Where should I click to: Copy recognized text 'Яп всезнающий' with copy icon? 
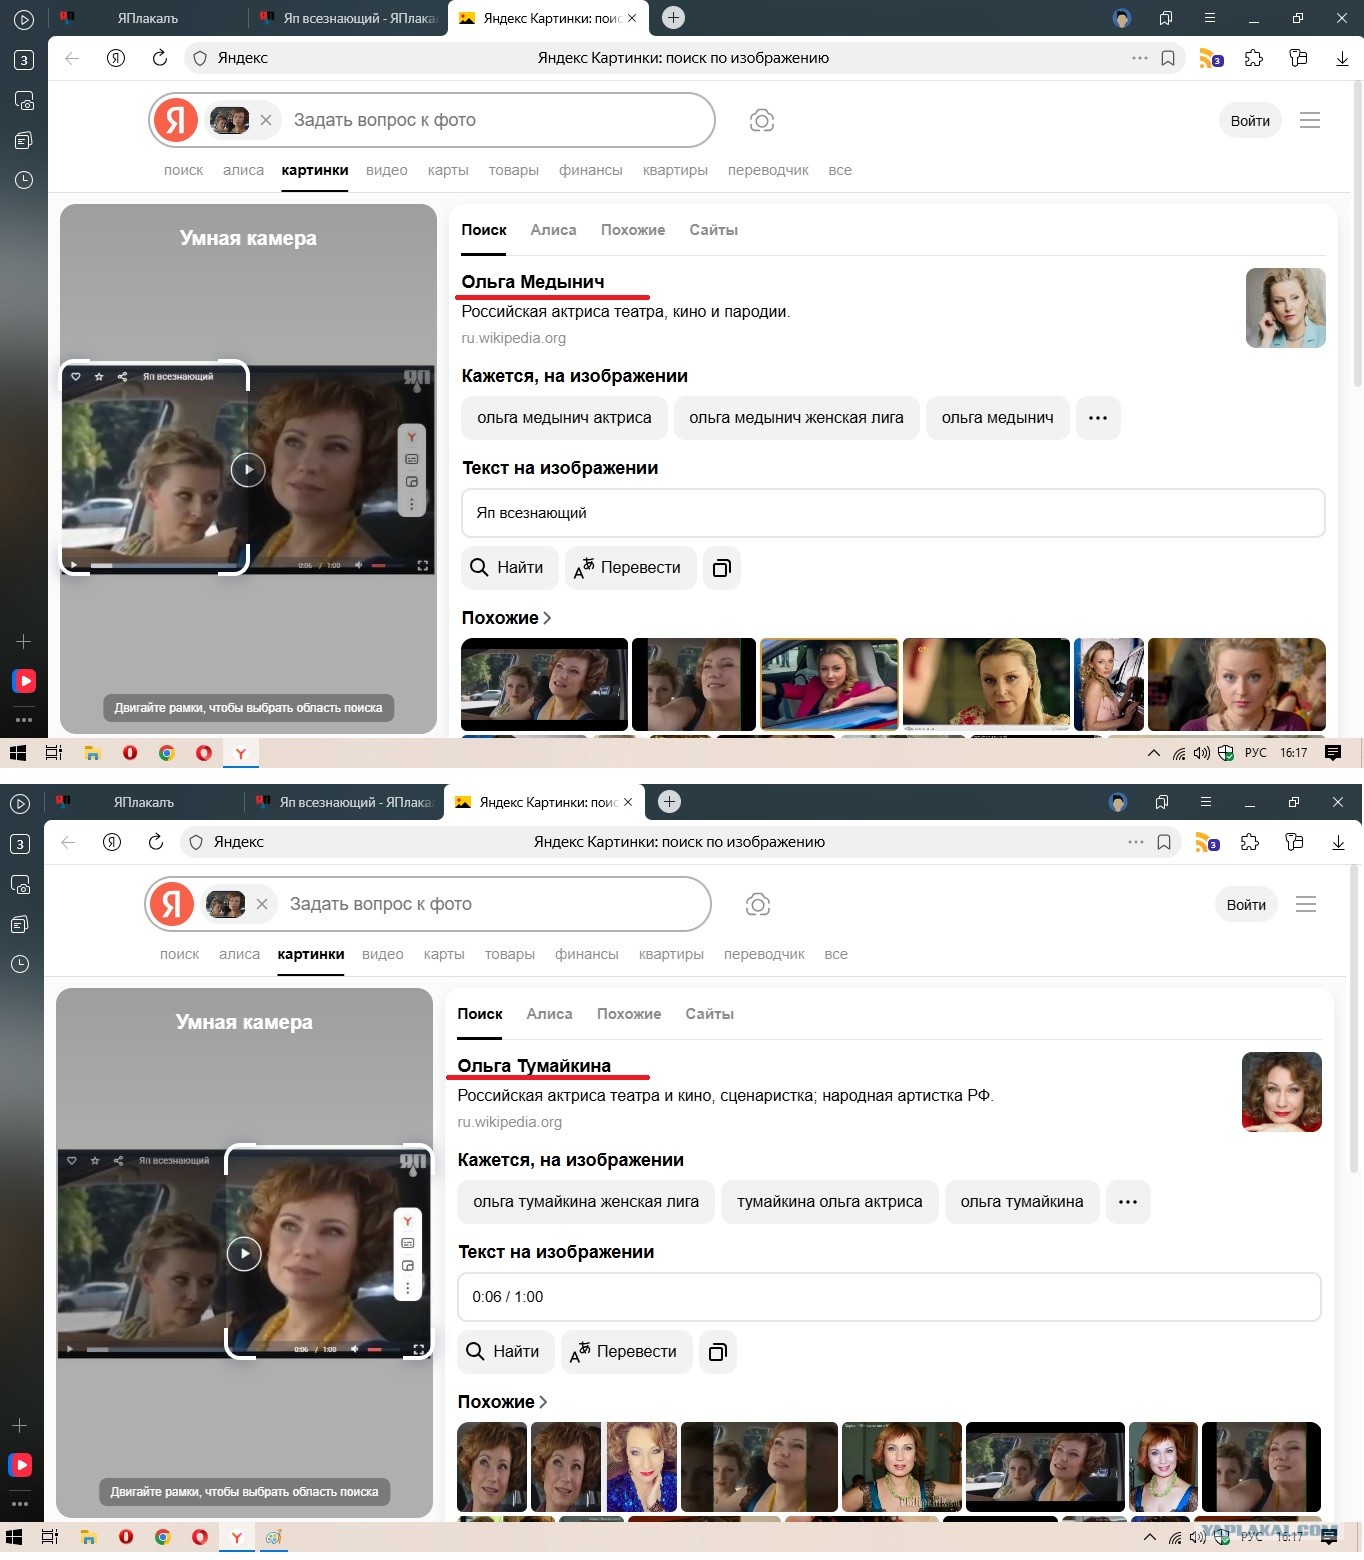[x=722, y=568]
